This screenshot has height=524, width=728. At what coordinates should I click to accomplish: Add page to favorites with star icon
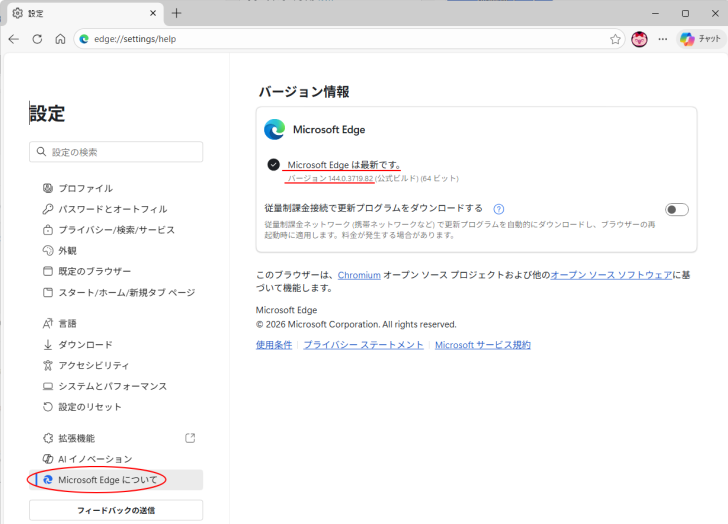tap(615, 39)
